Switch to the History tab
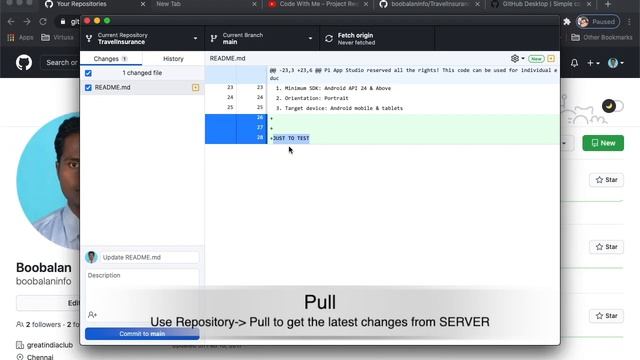This screenshot has height=360, width=640. click(173, 59)
